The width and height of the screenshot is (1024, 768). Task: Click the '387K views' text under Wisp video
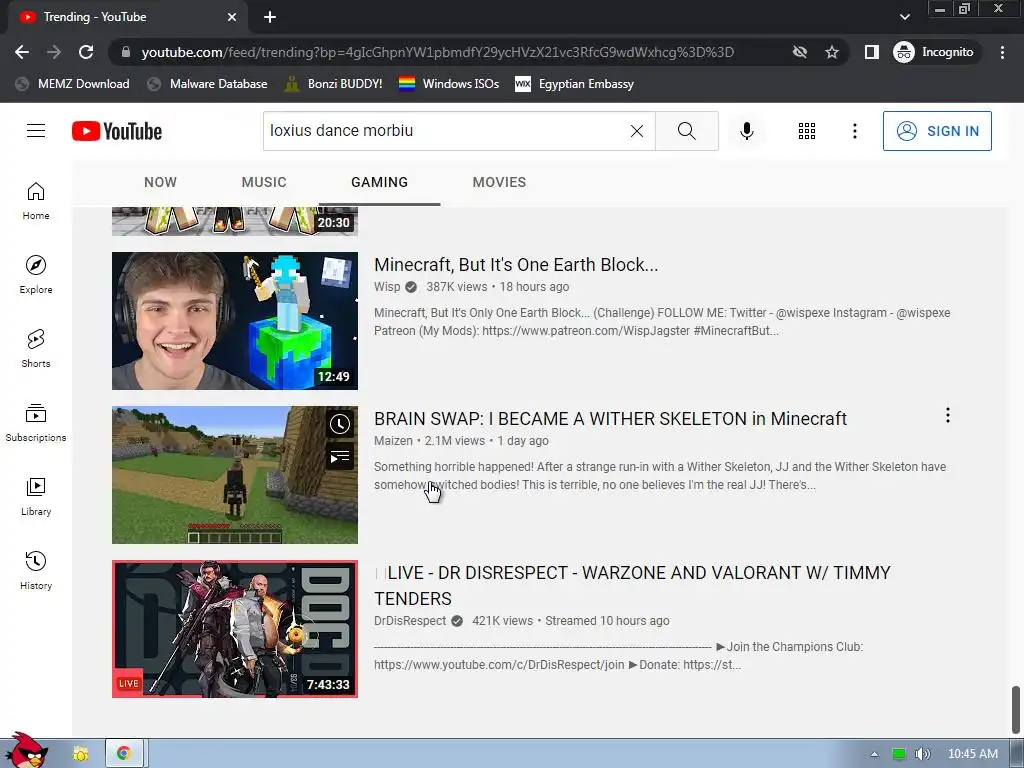pyautogui.click(x=456, y=287)
